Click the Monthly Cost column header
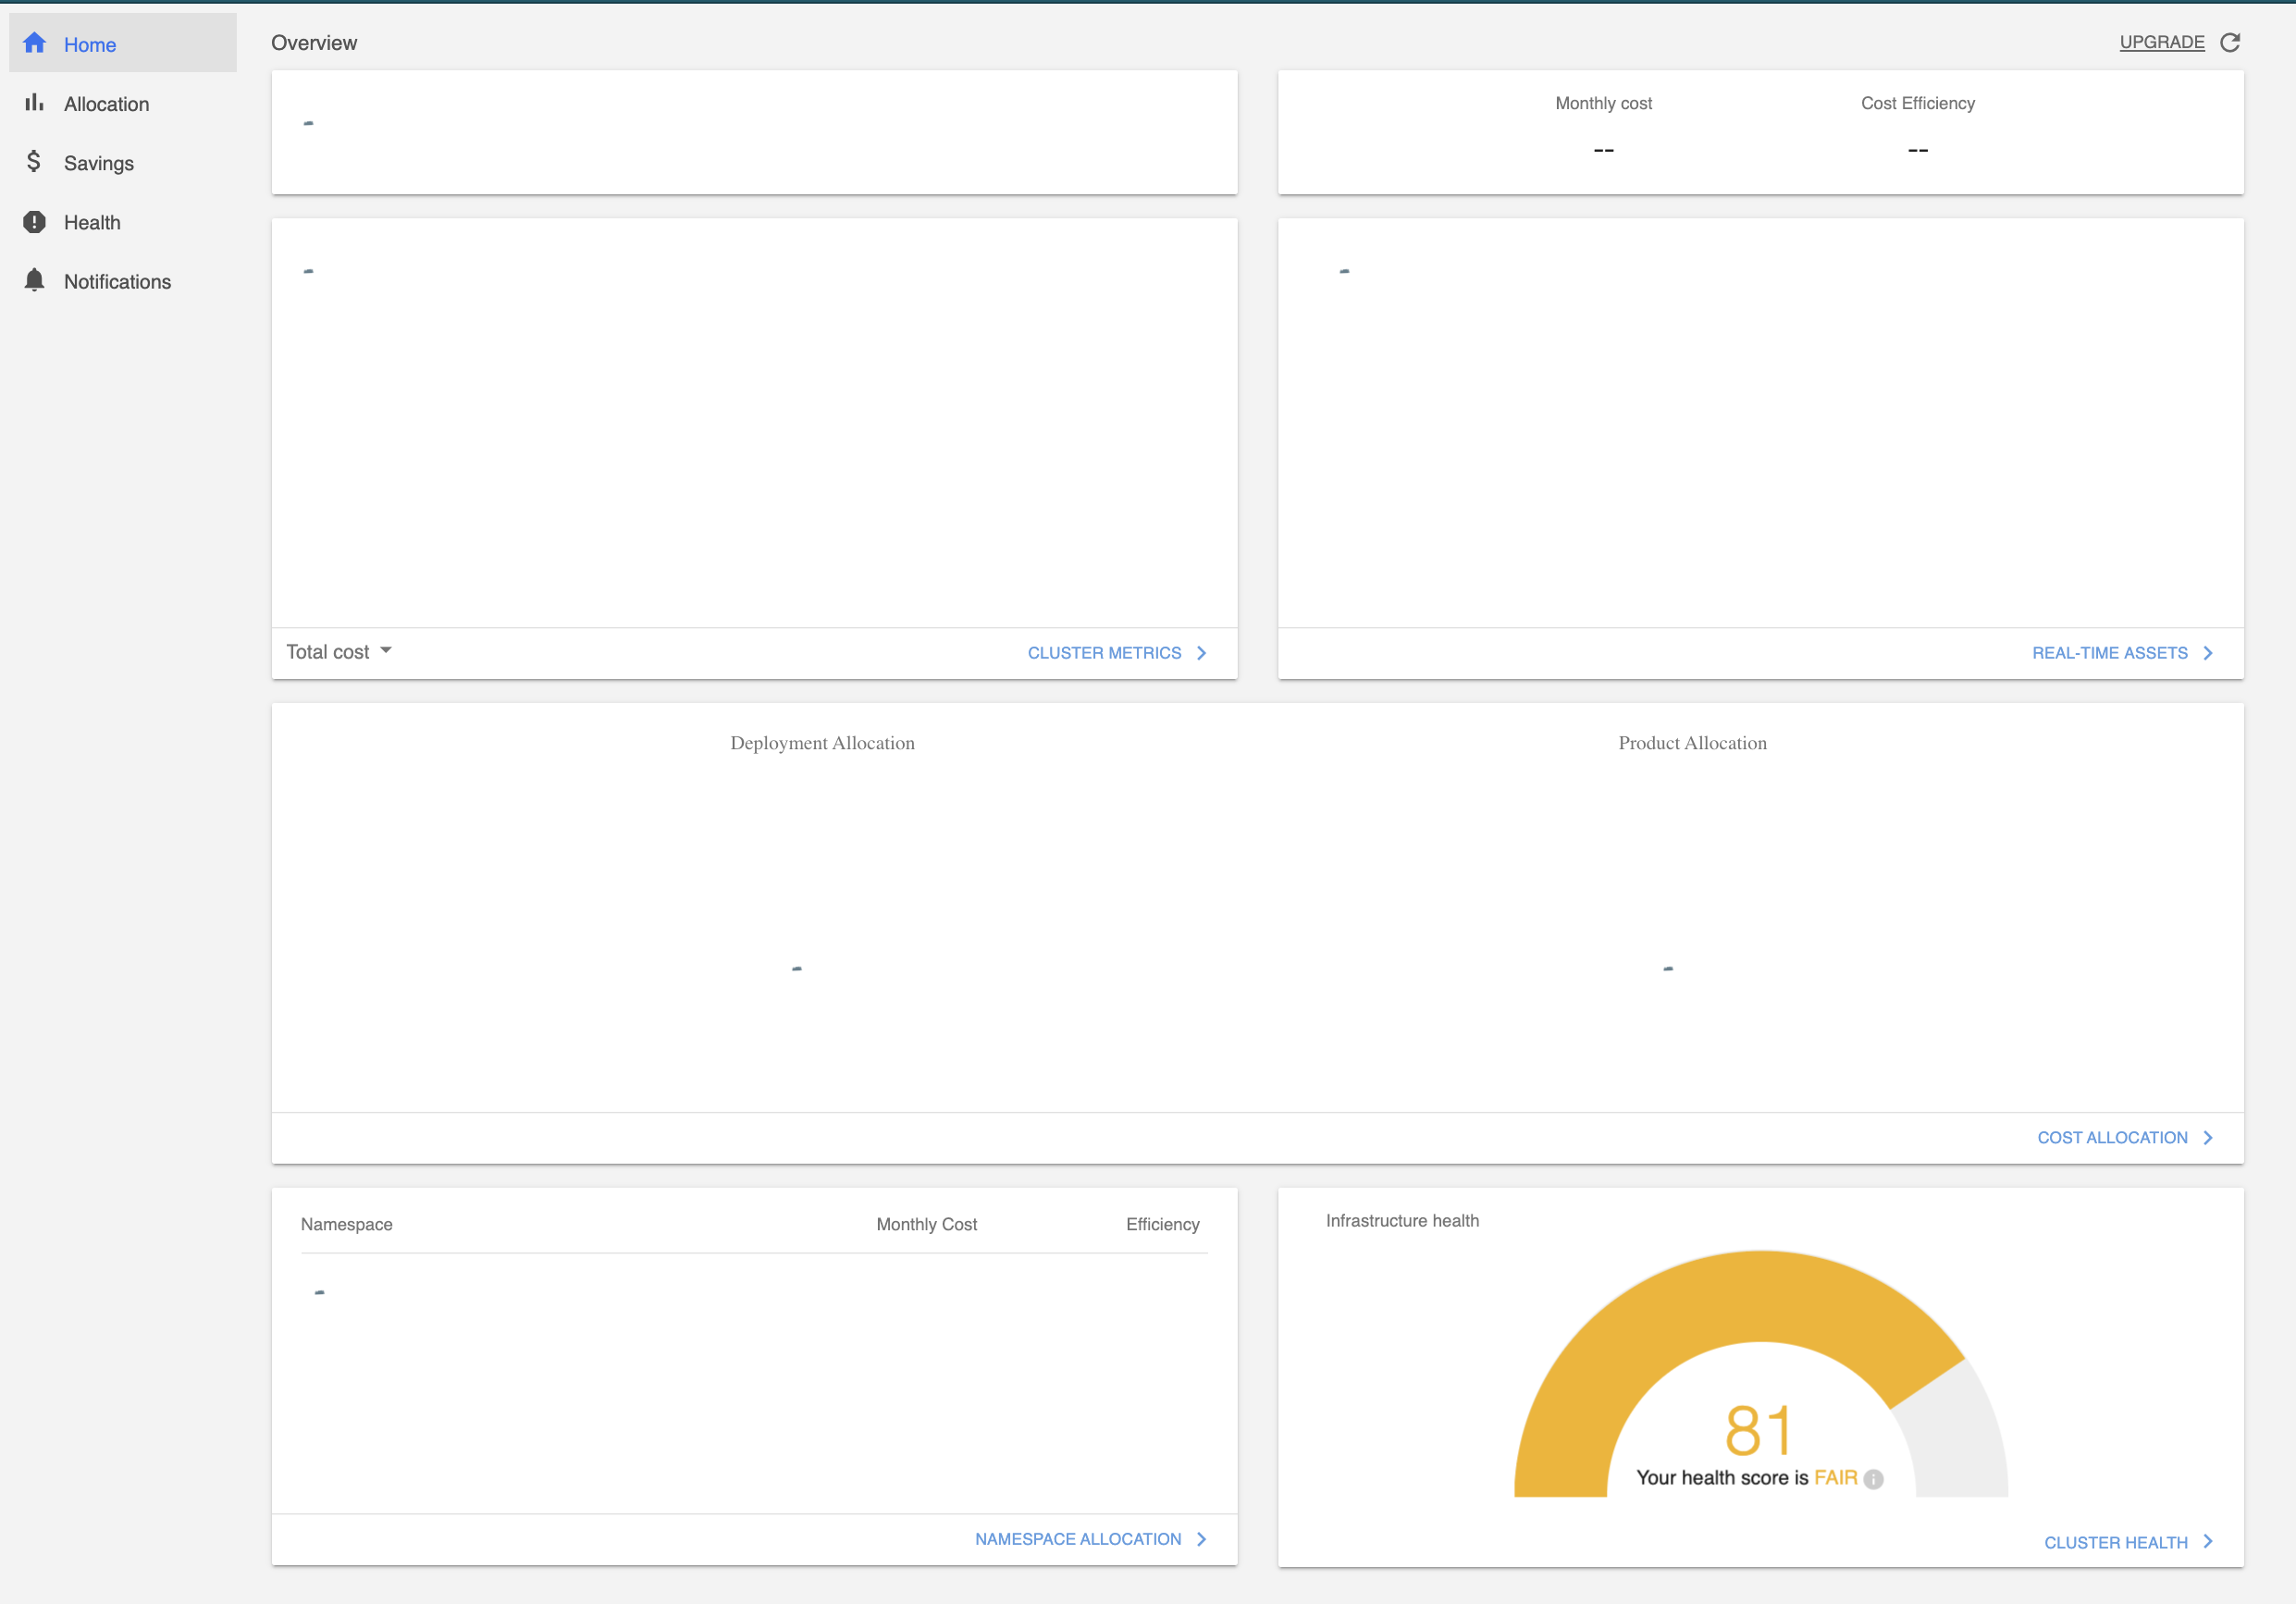This screenshot has height=1604, width=2296. point(926,1224)
